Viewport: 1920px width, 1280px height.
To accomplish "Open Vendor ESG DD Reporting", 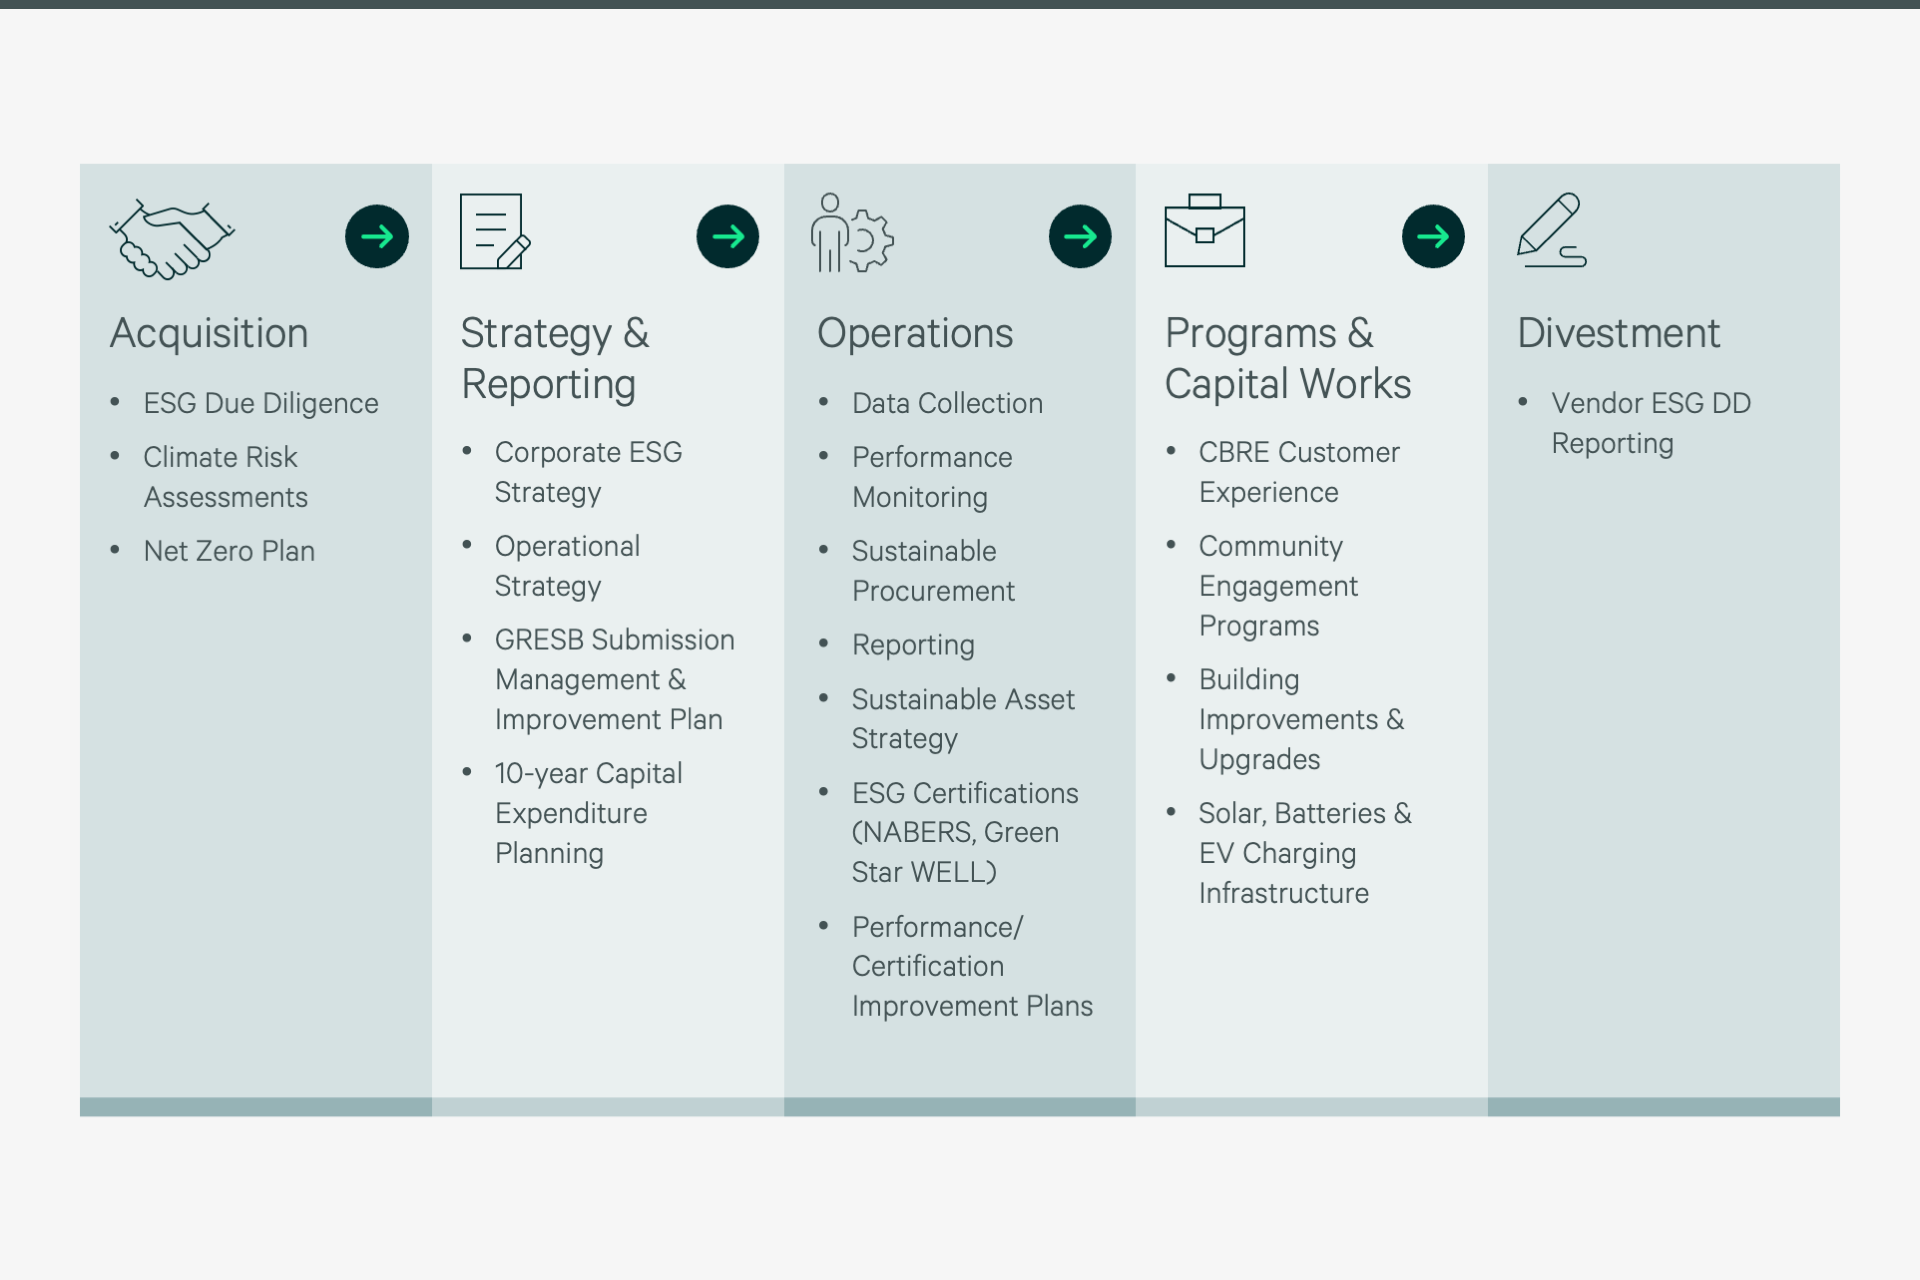I will pos(1650,422).
